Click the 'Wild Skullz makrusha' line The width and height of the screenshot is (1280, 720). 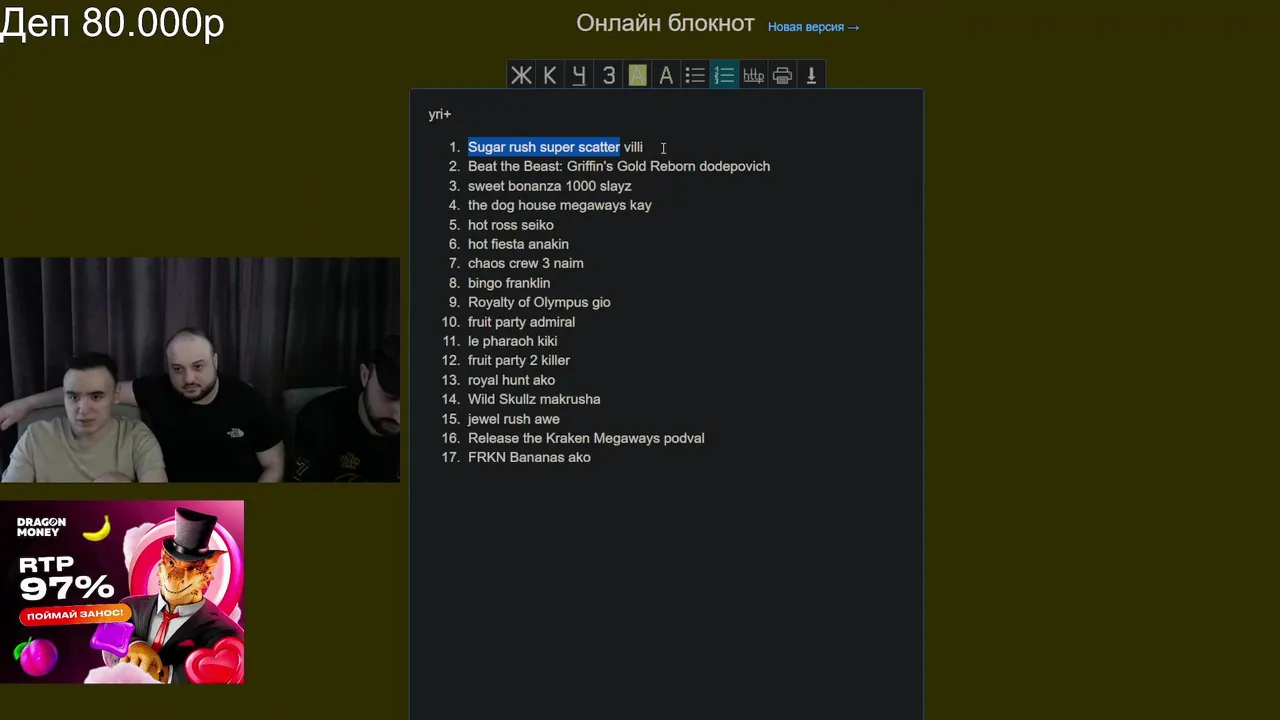pos(534,399)
